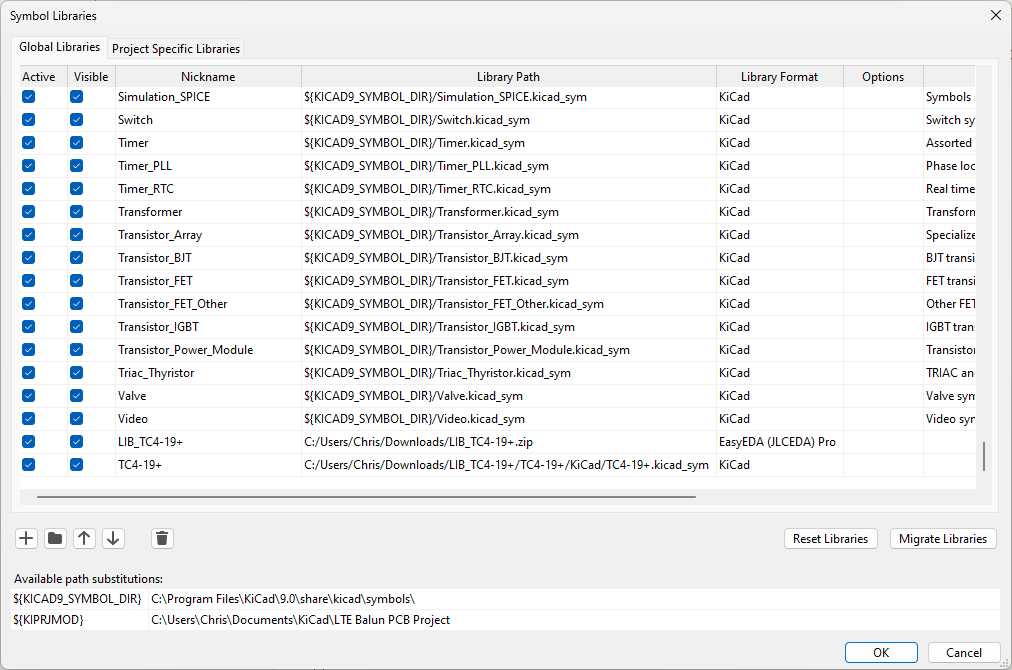The image size is (1012, 670).
Task: Open Library Format cell for Video row
Action: tap(780, 419)
